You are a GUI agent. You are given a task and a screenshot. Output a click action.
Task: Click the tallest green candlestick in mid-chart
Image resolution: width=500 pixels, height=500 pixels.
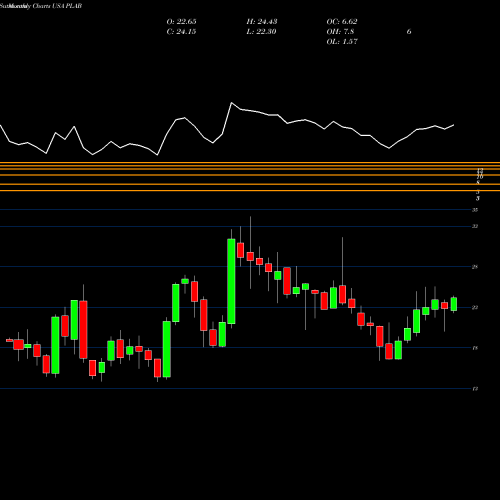[x=231, y=281]
